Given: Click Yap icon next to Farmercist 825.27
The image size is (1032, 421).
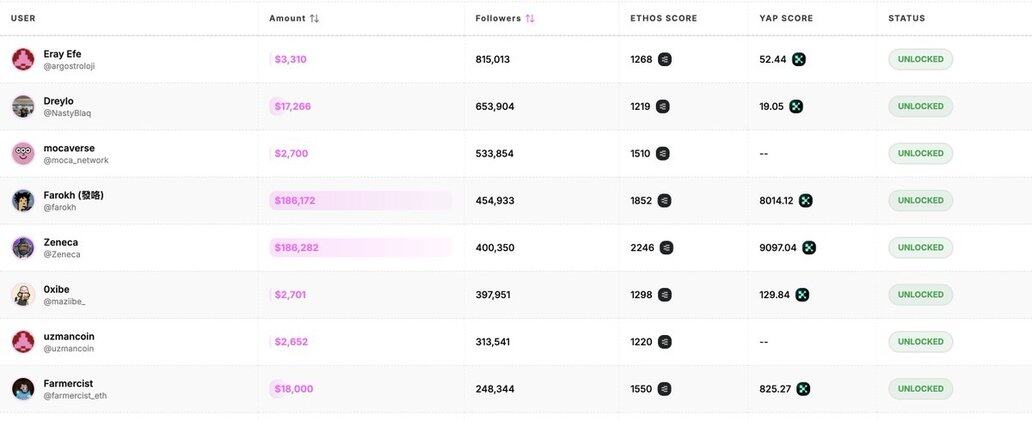Looking at the screenshot, I should (803, 388).
